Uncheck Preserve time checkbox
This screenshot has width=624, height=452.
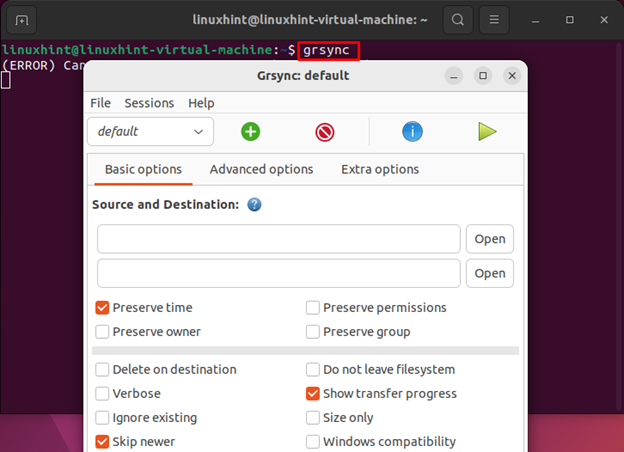click(102, 308)
